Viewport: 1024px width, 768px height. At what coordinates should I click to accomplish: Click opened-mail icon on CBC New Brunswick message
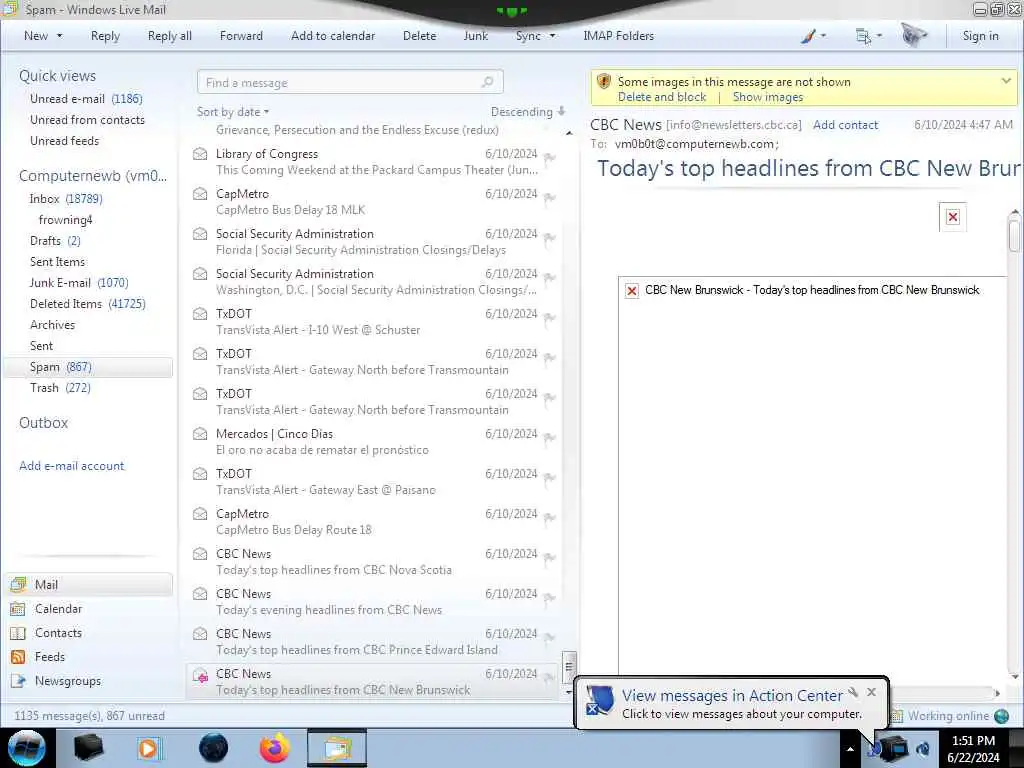[x=200, y=677]
